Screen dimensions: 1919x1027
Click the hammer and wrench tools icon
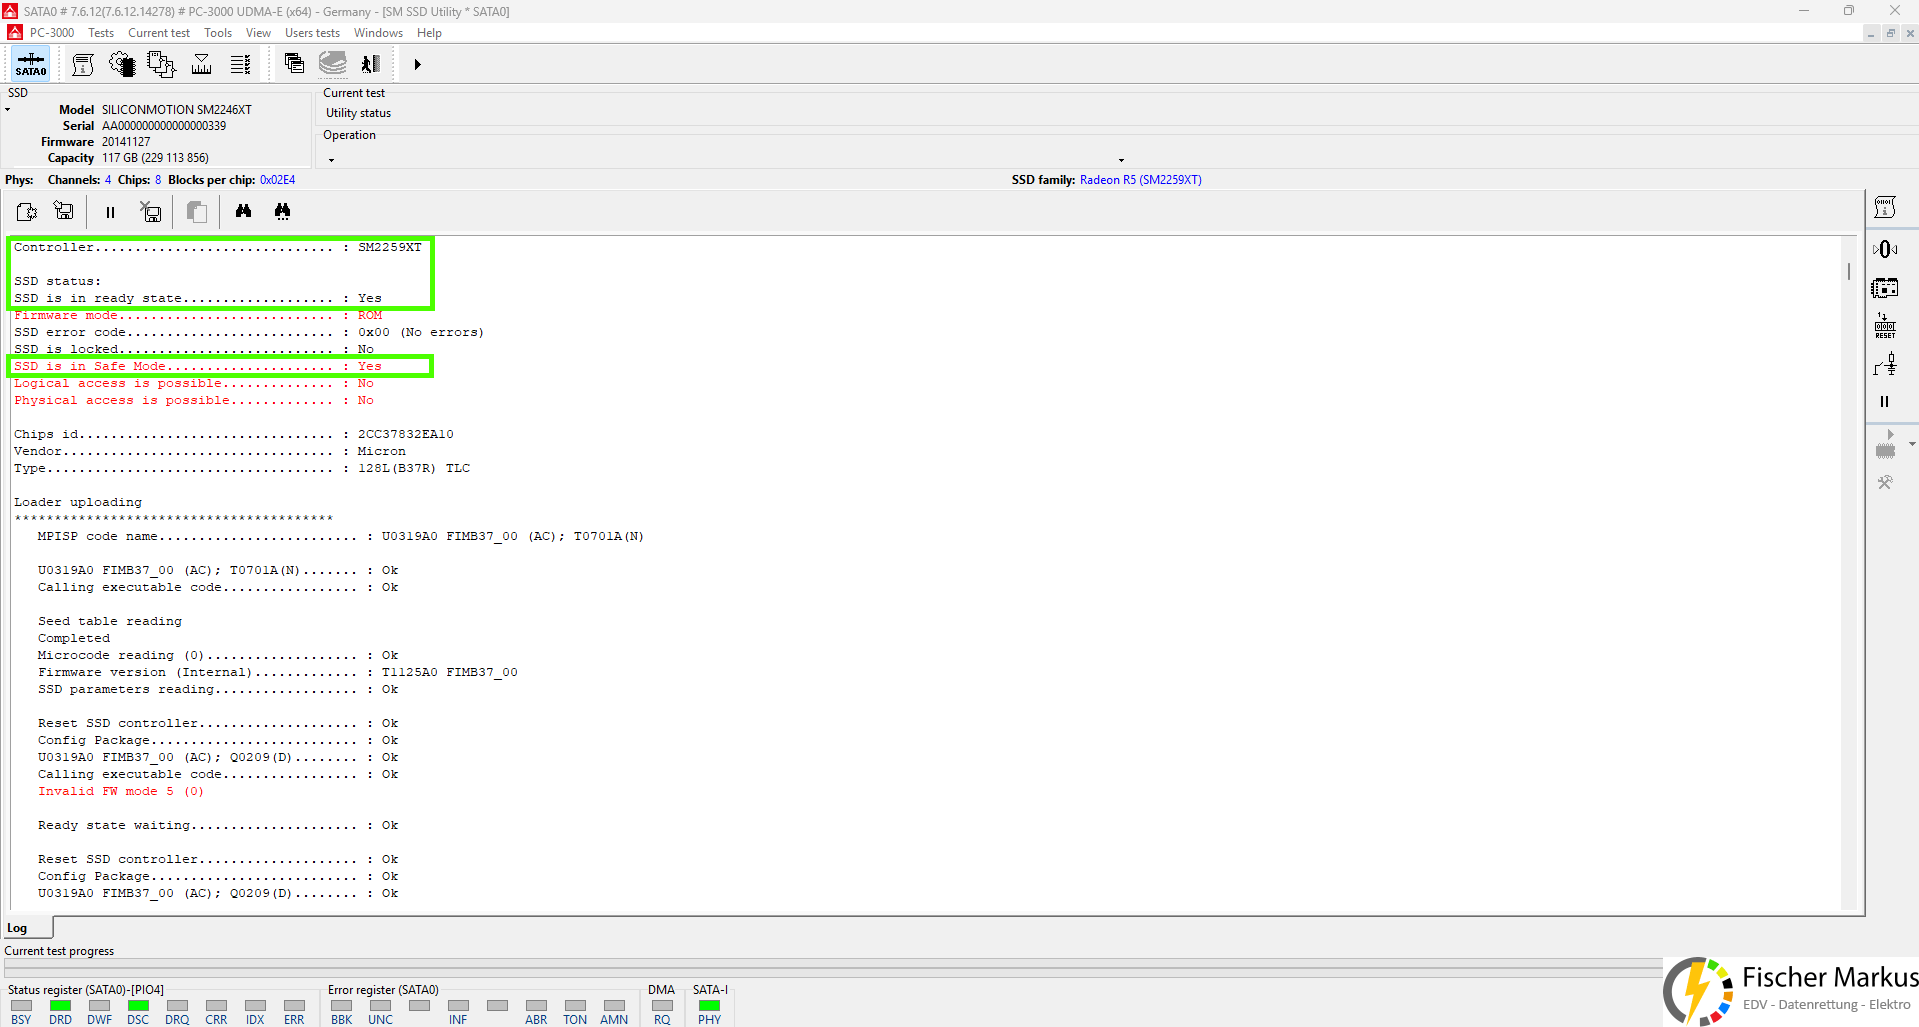coord(1885,483)
